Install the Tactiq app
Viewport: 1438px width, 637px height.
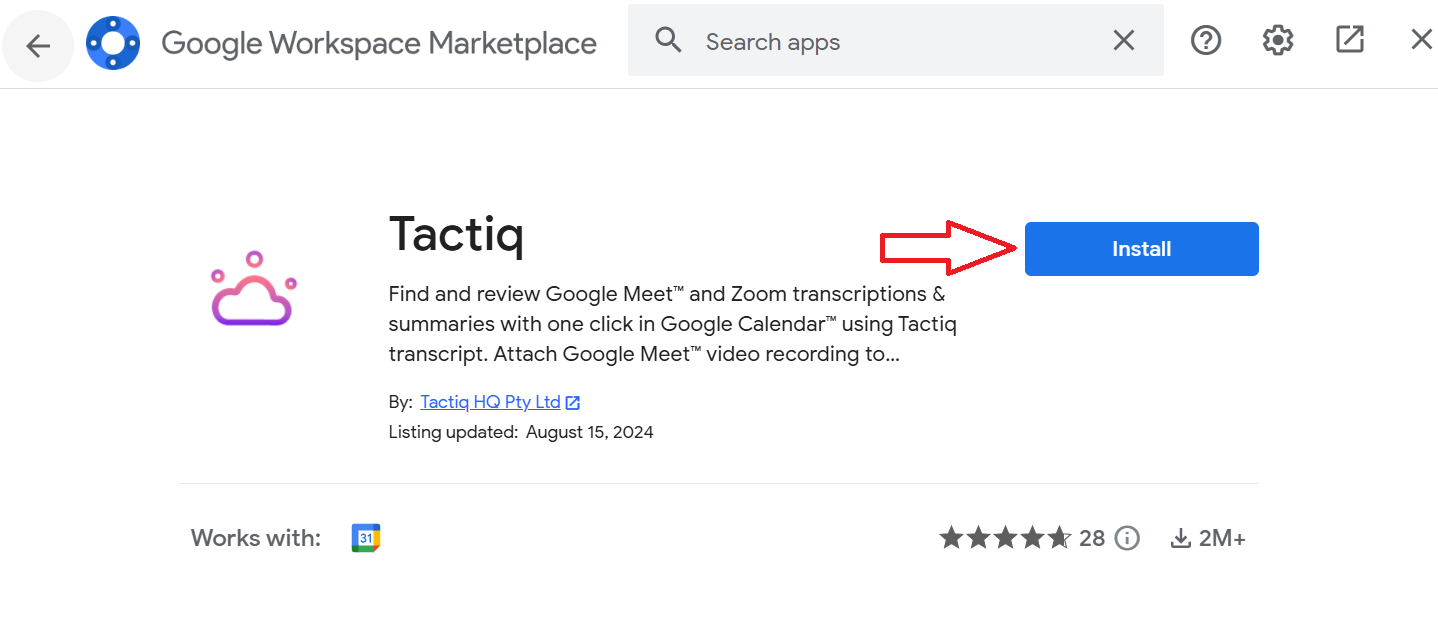(x=1140, y=248)
